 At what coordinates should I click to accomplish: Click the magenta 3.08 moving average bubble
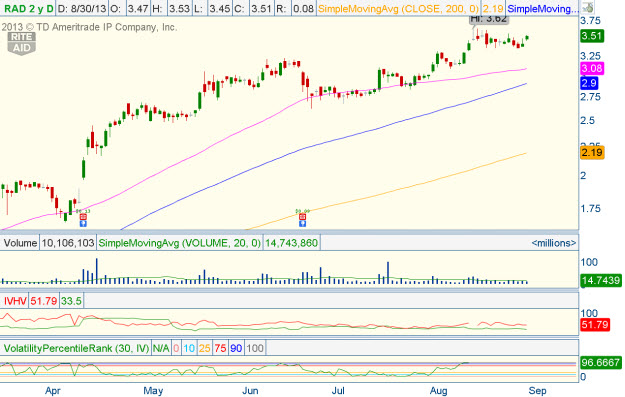click(592, 68)
